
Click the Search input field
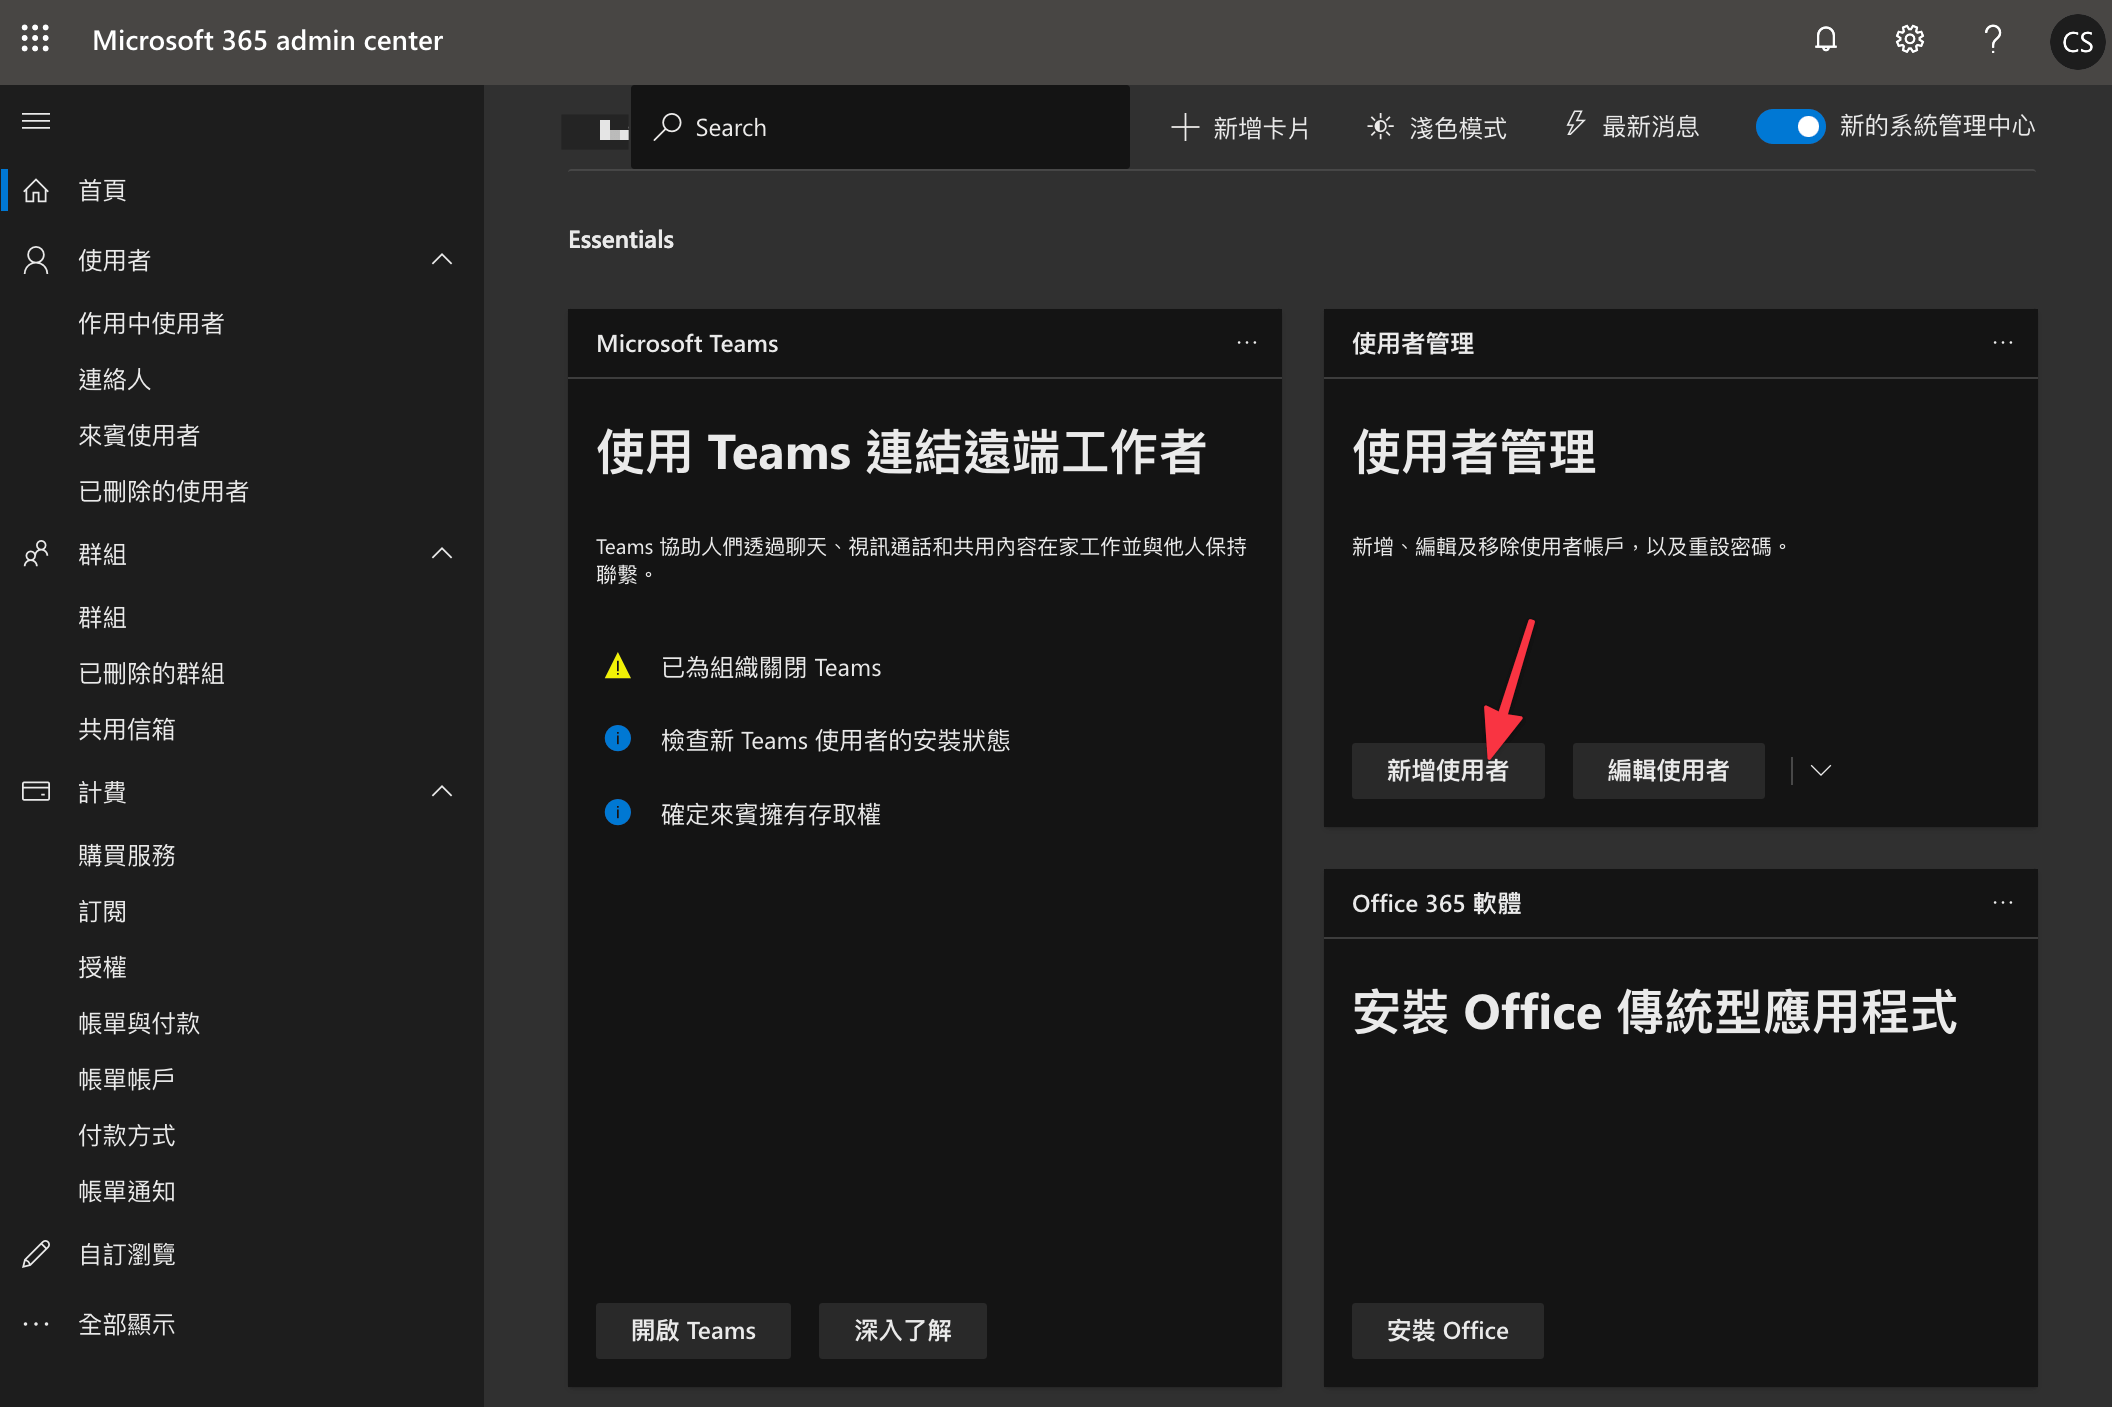coord(880,127)
